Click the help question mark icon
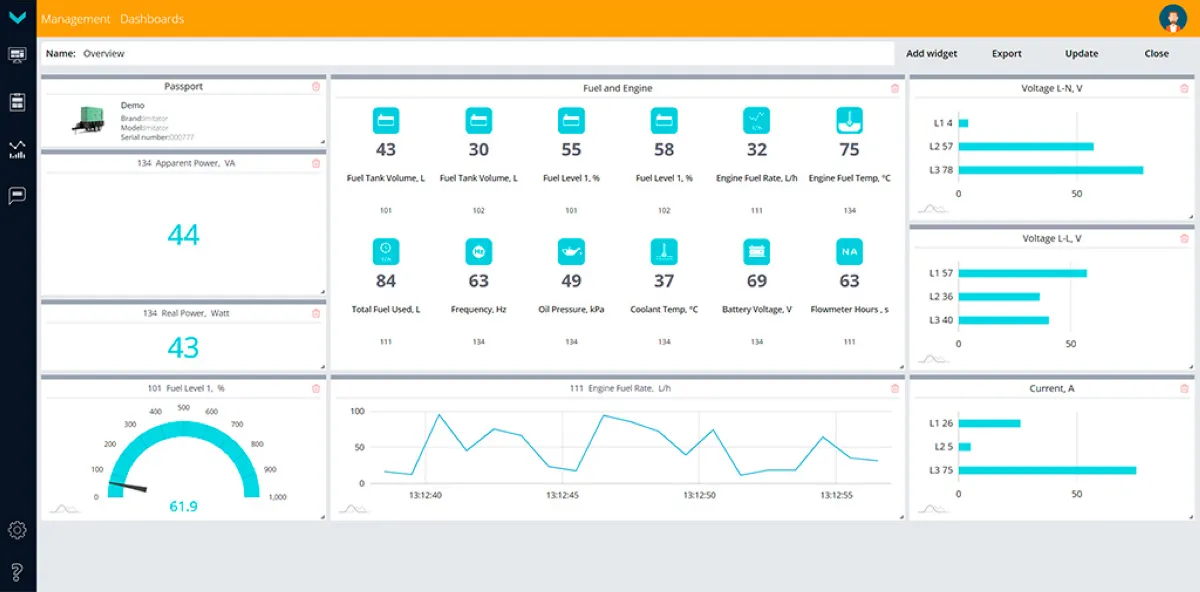This screenshot has width=1200, height=592. [17, 572]
